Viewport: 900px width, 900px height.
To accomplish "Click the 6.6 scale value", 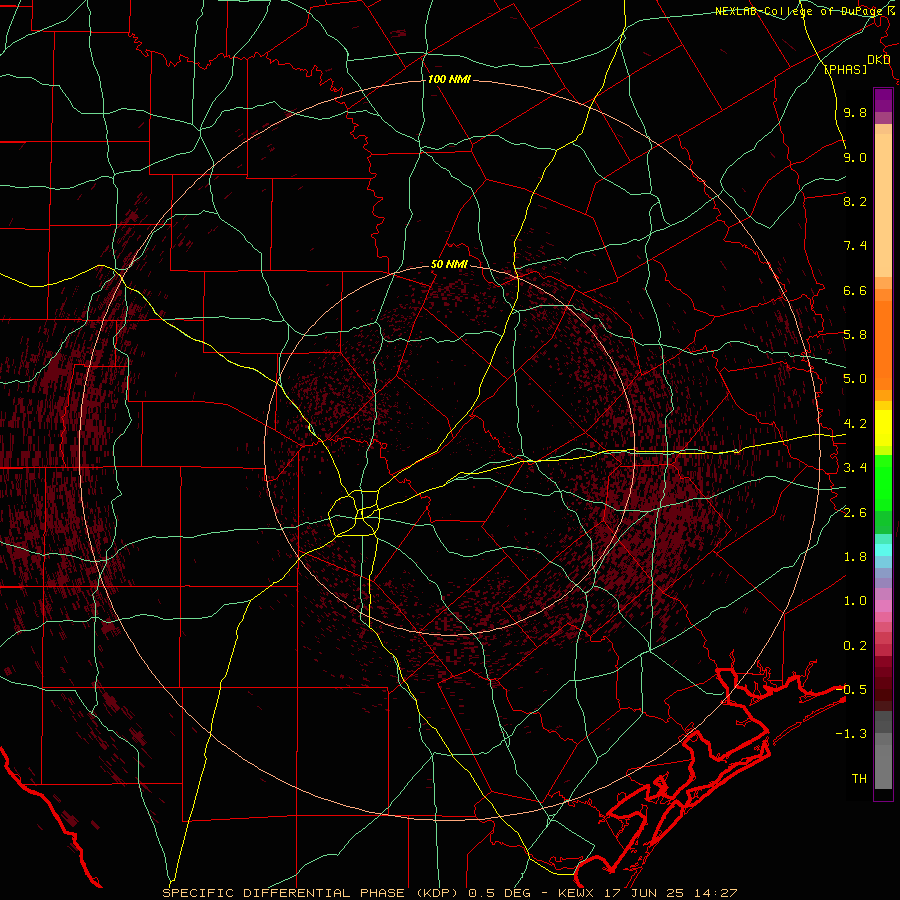I will coord(855,290).
